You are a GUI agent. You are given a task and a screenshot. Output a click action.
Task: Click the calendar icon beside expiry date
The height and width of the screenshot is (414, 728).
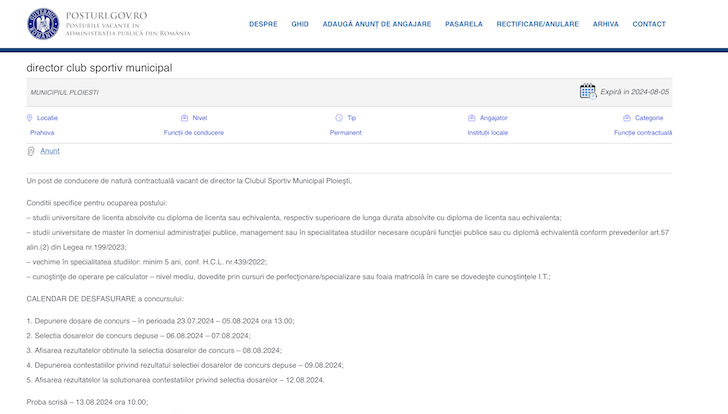point(588,91)
